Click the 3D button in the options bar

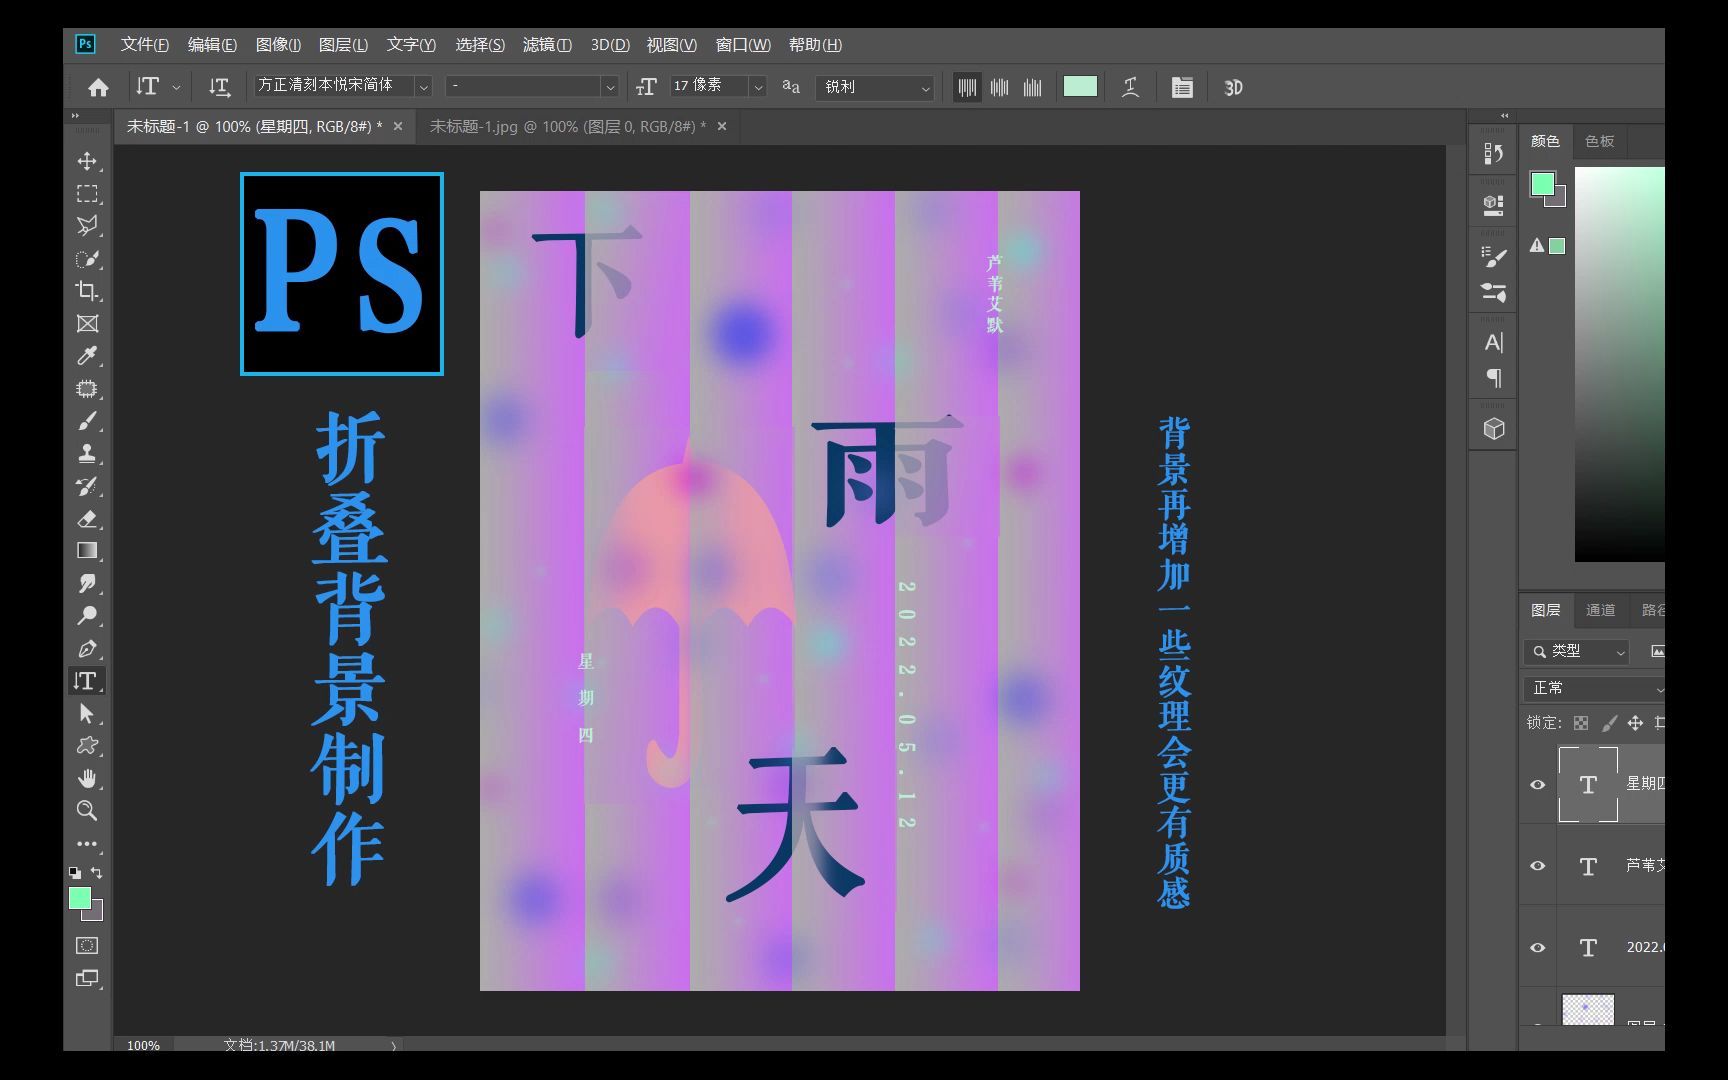[x=1232, y=88]
